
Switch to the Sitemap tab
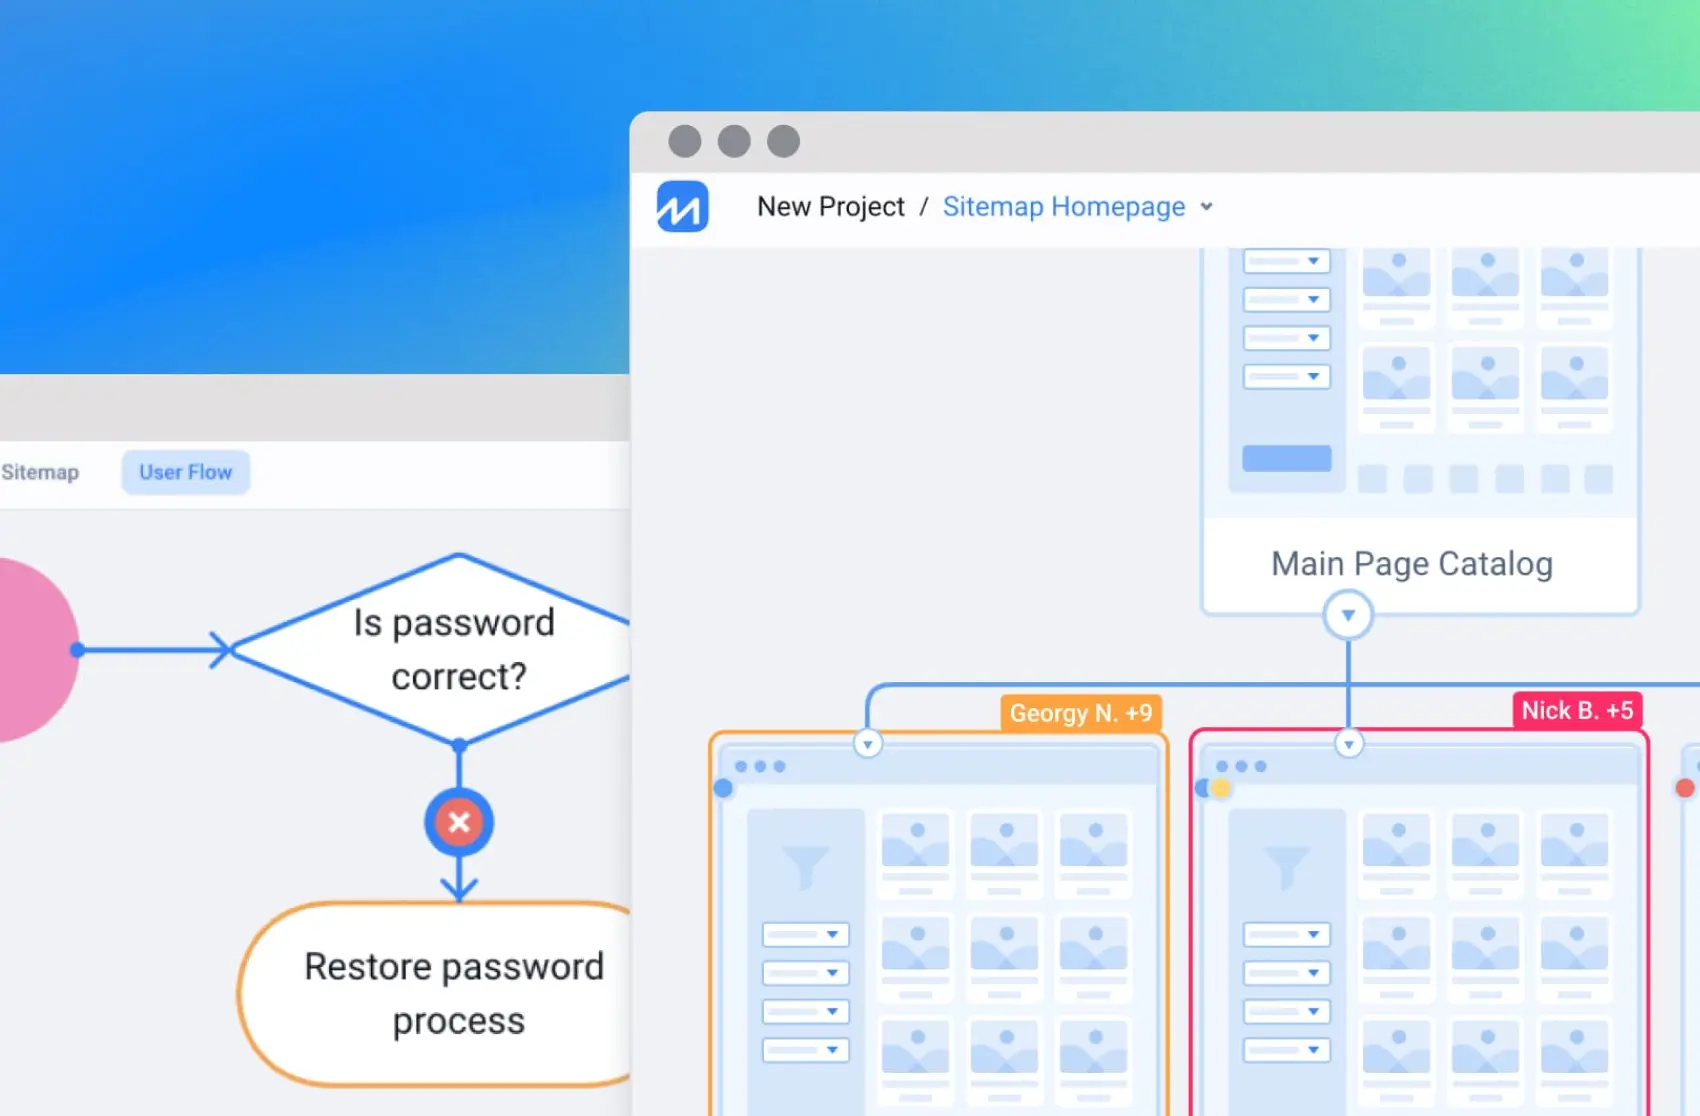point(40,472)
